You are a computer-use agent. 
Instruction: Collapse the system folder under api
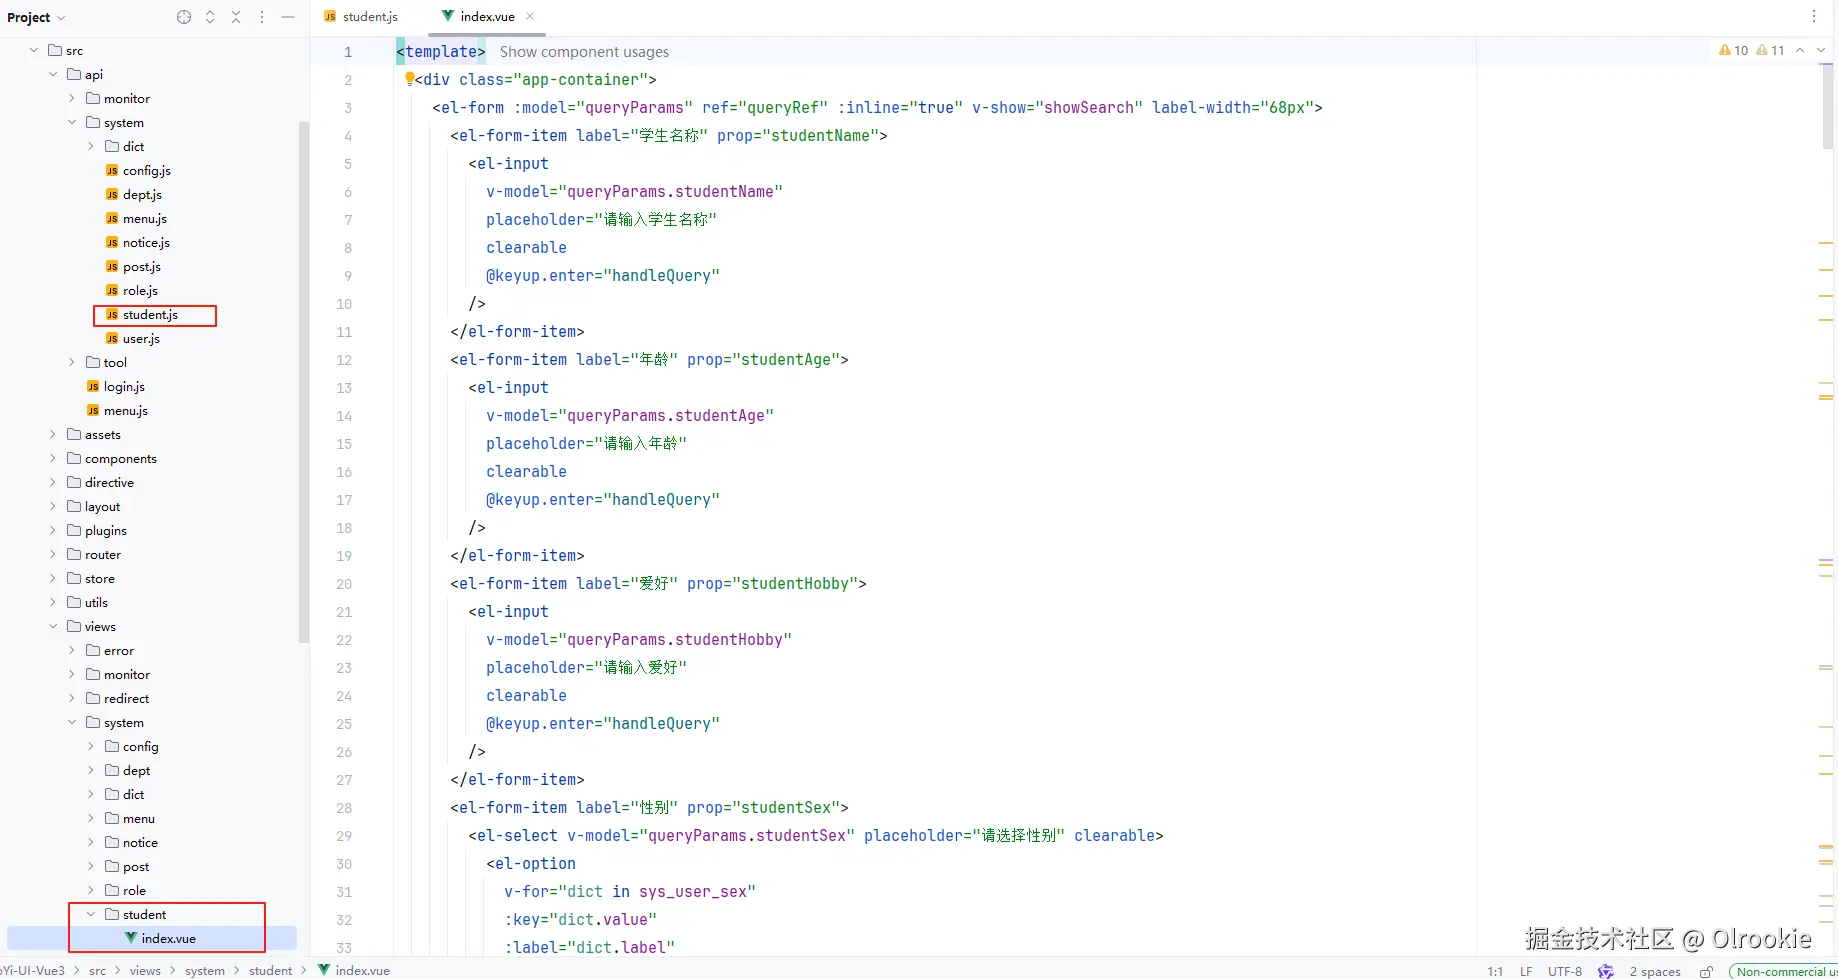[x=72, y=122]
